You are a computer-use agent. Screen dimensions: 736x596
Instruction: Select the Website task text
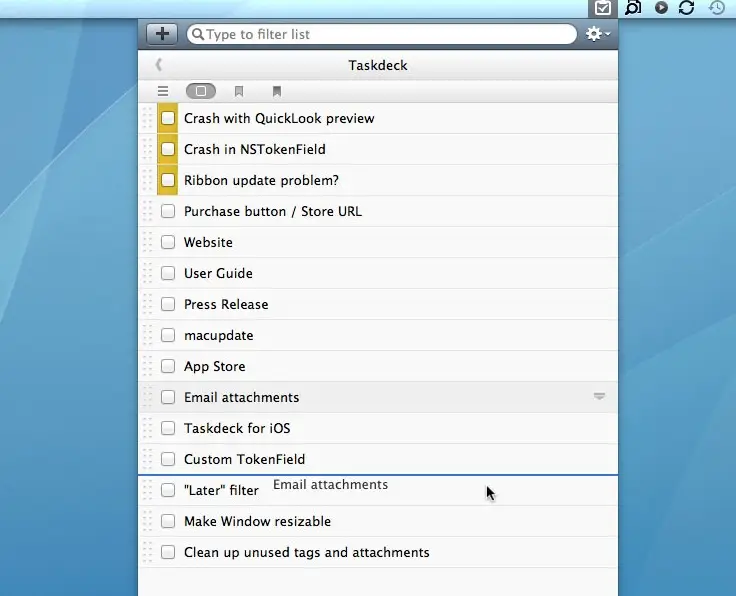coord(208,242)
